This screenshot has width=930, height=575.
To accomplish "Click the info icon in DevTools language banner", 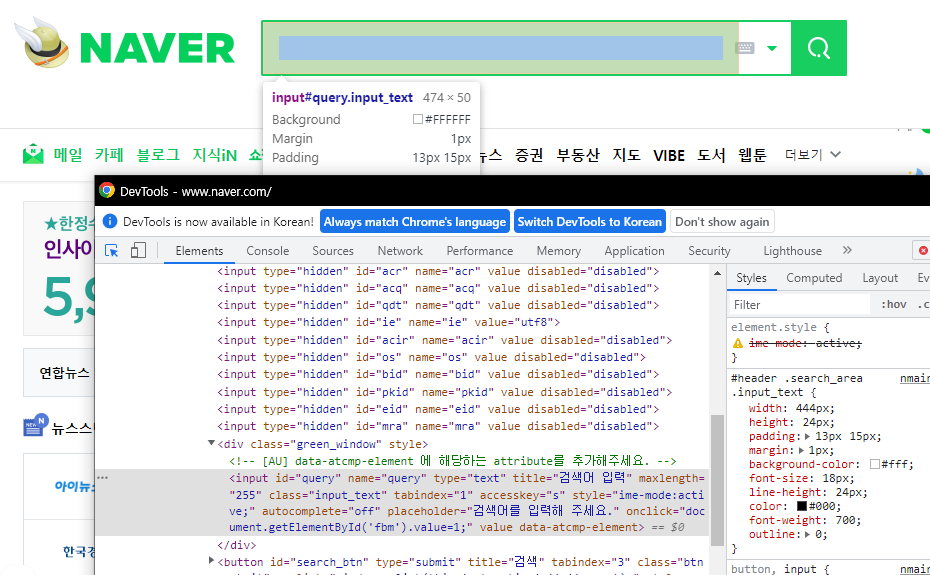I will pos(110,221).
